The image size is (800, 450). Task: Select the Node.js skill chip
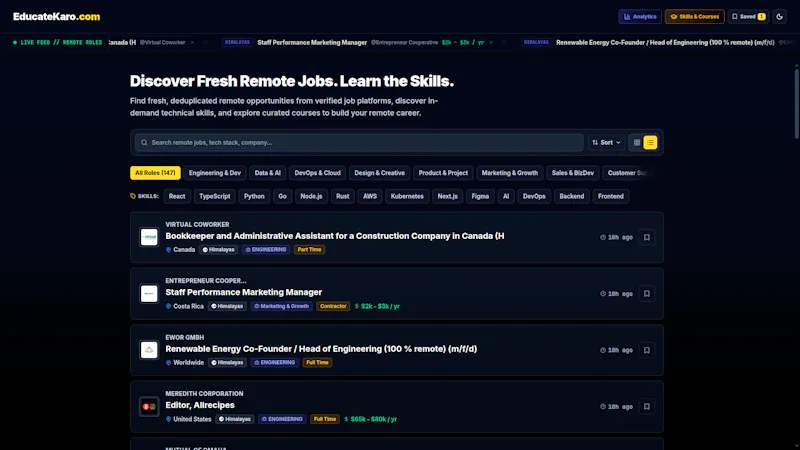(x=311, y=196)
